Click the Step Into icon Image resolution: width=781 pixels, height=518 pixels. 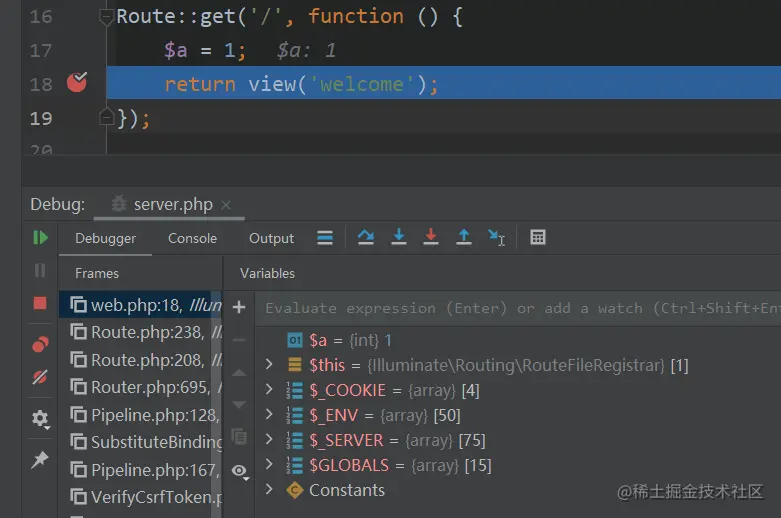point(398,237)
